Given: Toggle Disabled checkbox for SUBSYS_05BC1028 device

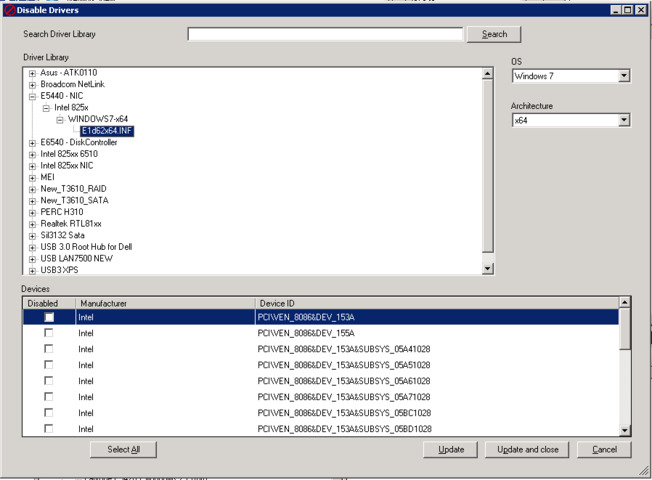Looking at the screenshot, I should pos(49,413).
